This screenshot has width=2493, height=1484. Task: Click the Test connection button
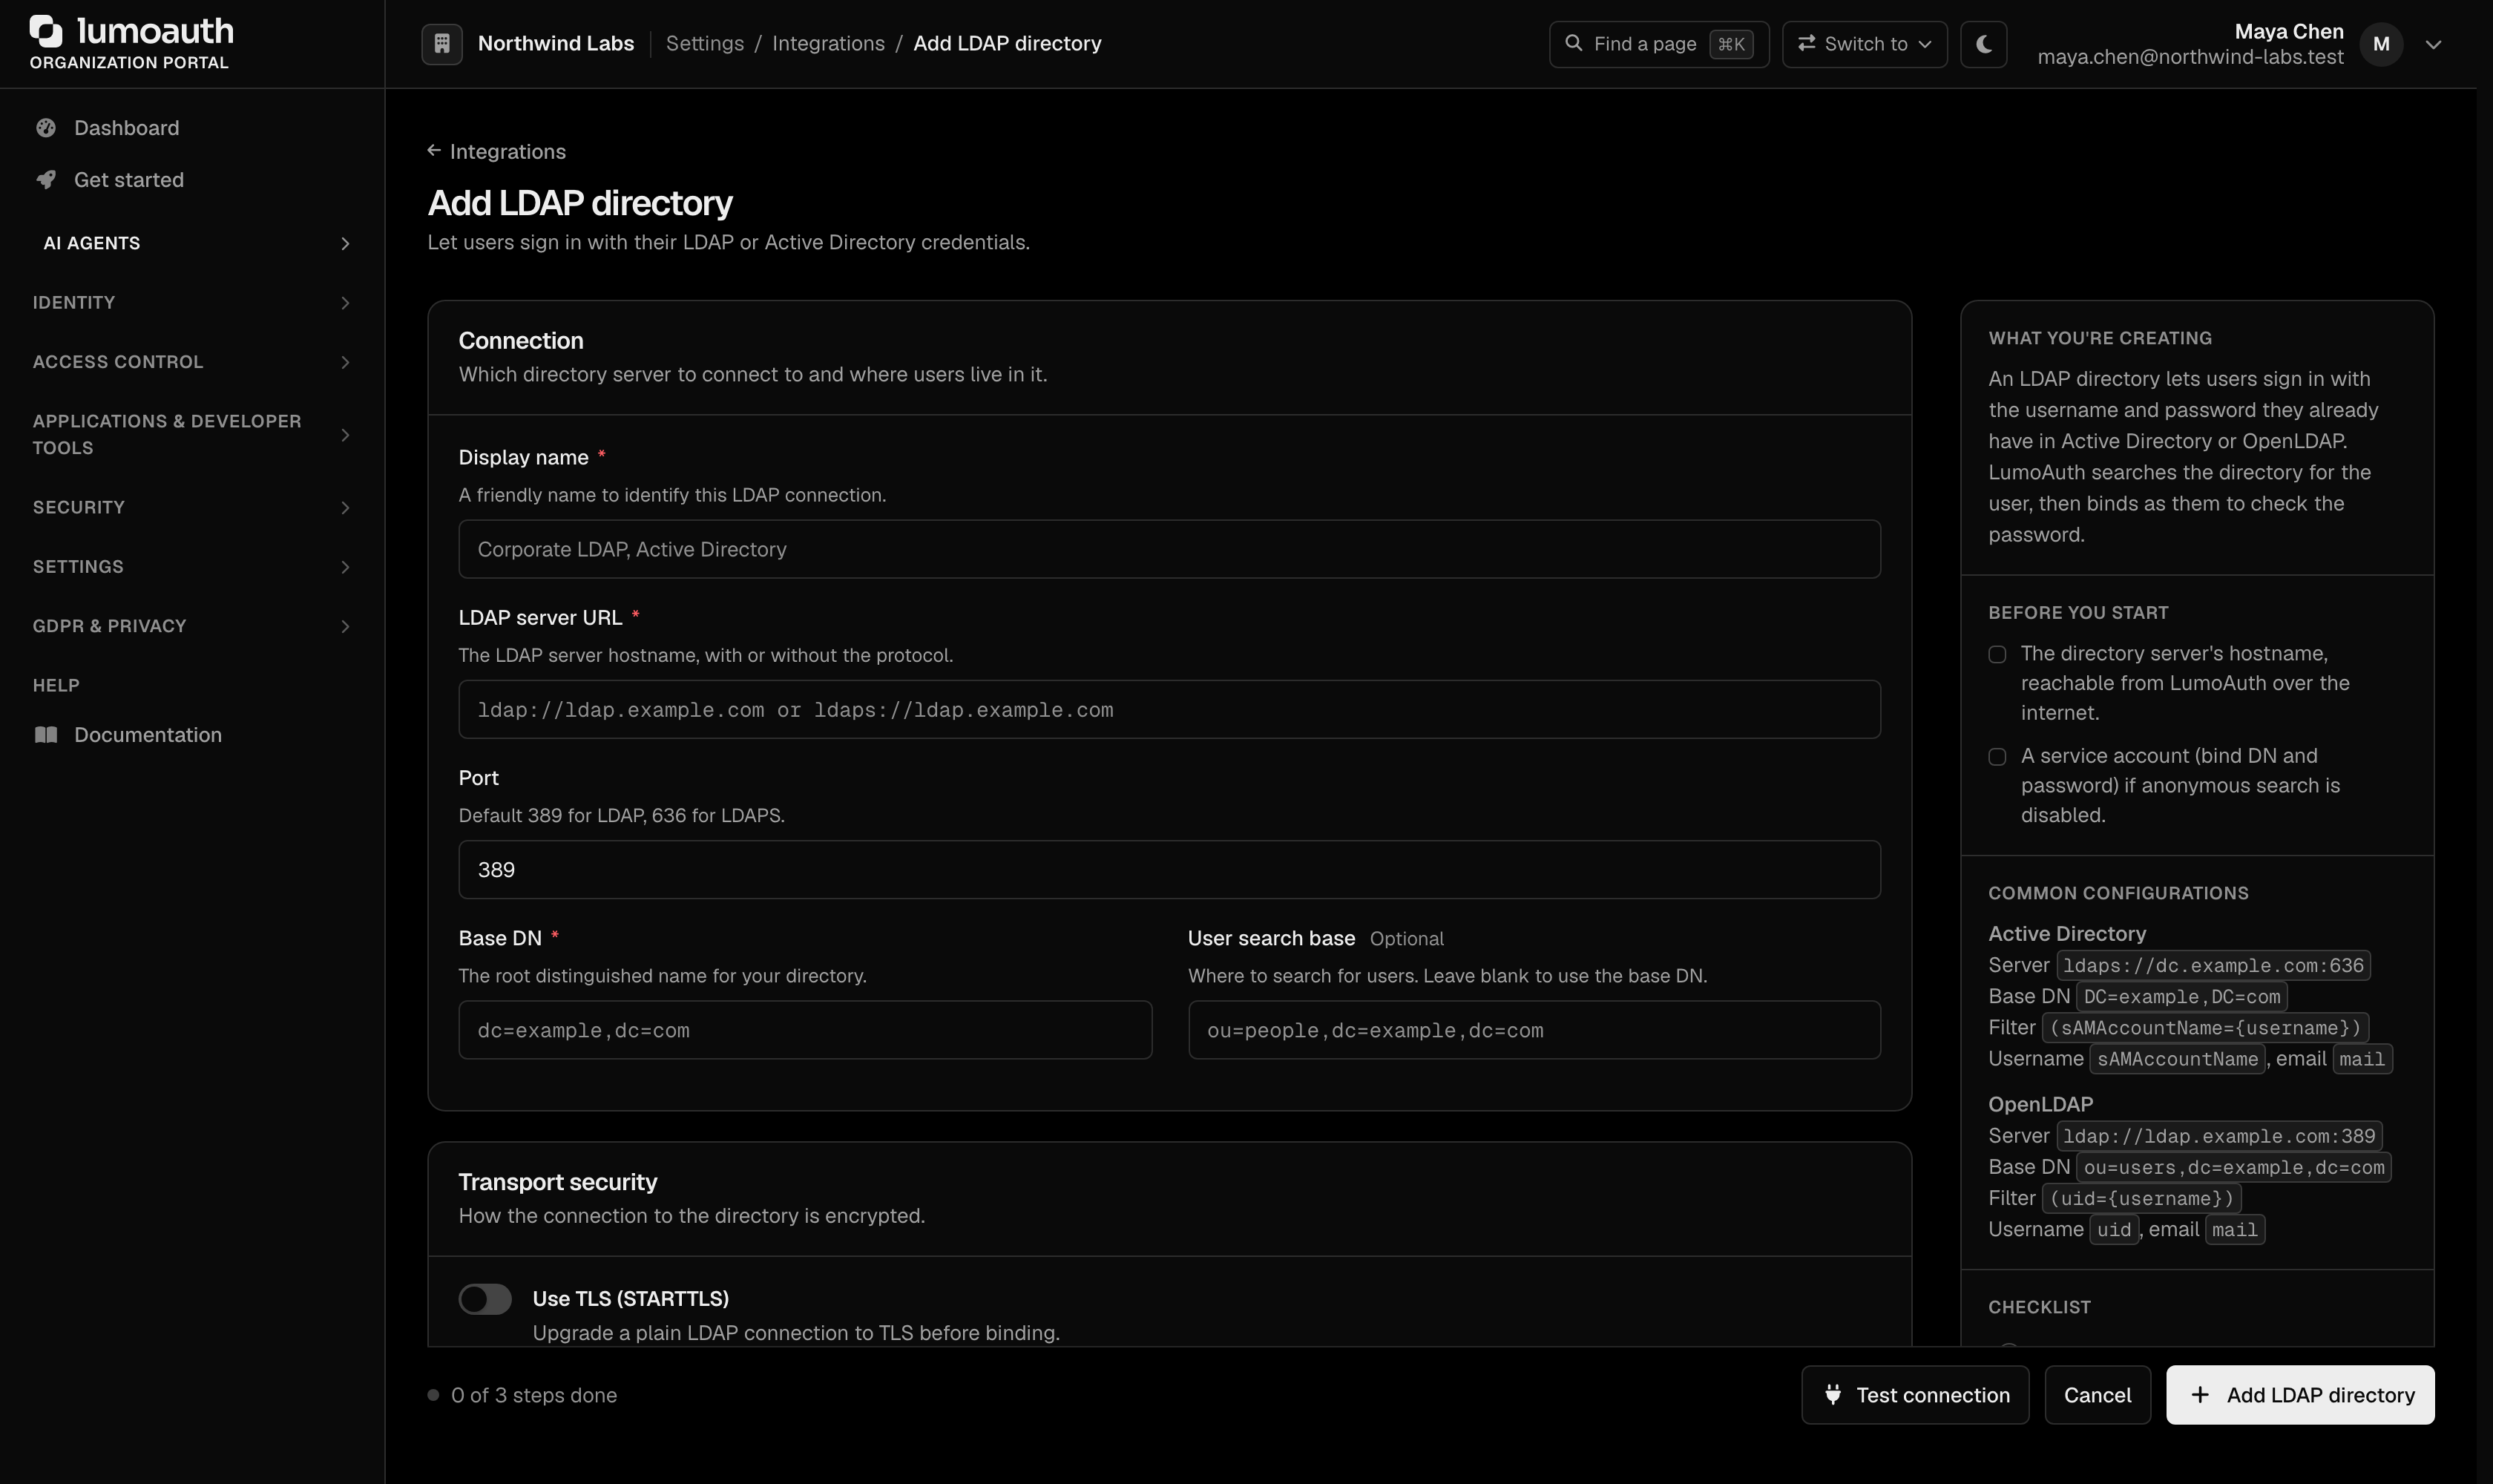pyautogui.click(x=1915, y=1394)
